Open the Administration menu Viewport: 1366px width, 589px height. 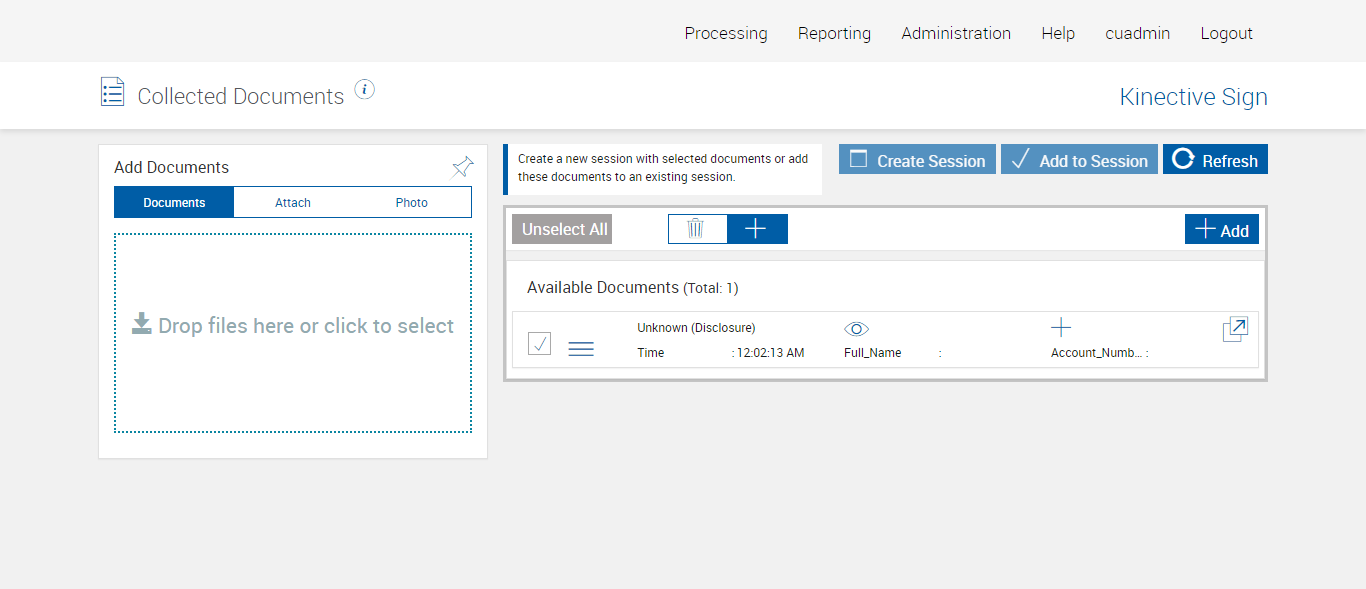pyautogui.click(x=956, y=33)
